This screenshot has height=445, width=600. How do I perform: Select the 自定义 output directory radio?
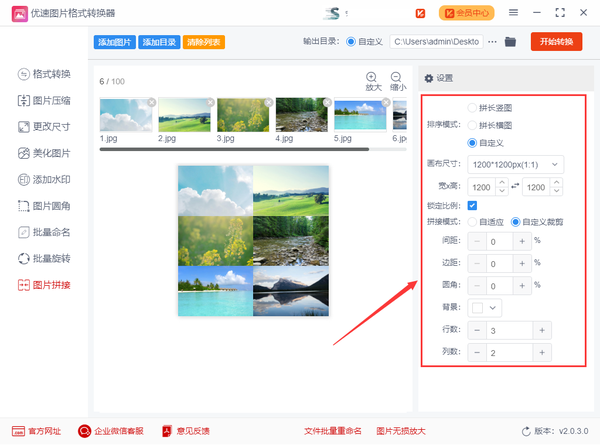(351, 42)
